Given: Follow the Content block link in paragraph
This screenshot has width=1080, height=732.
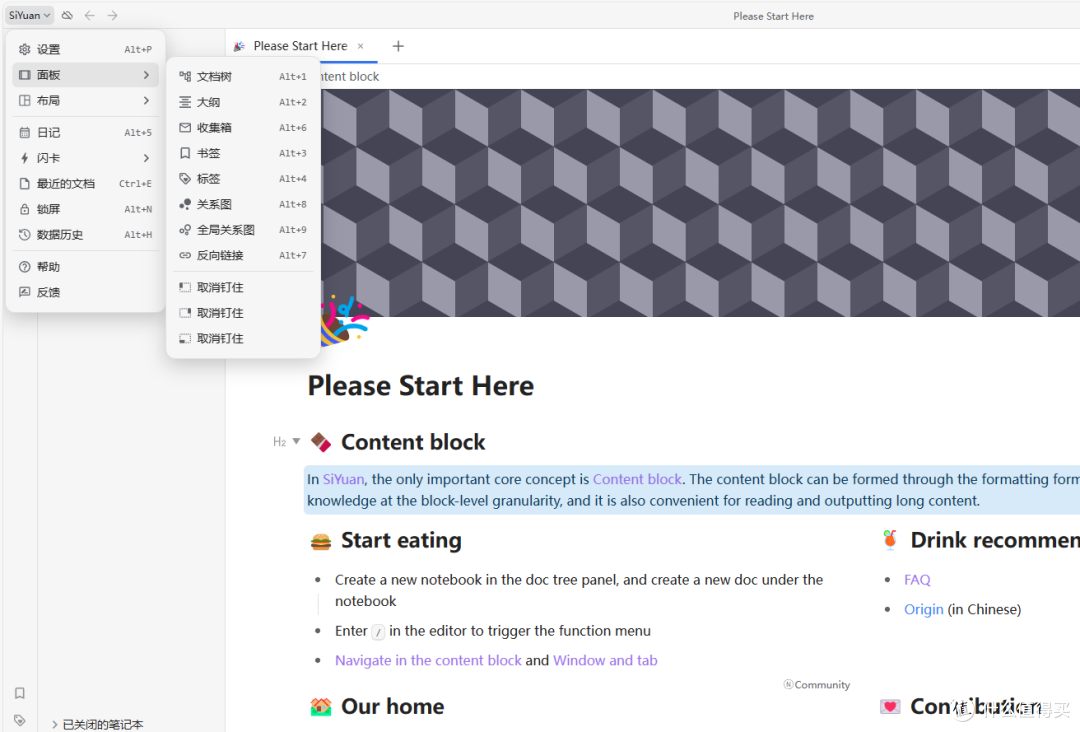Looking at the screenshot, I should (637, 479).
